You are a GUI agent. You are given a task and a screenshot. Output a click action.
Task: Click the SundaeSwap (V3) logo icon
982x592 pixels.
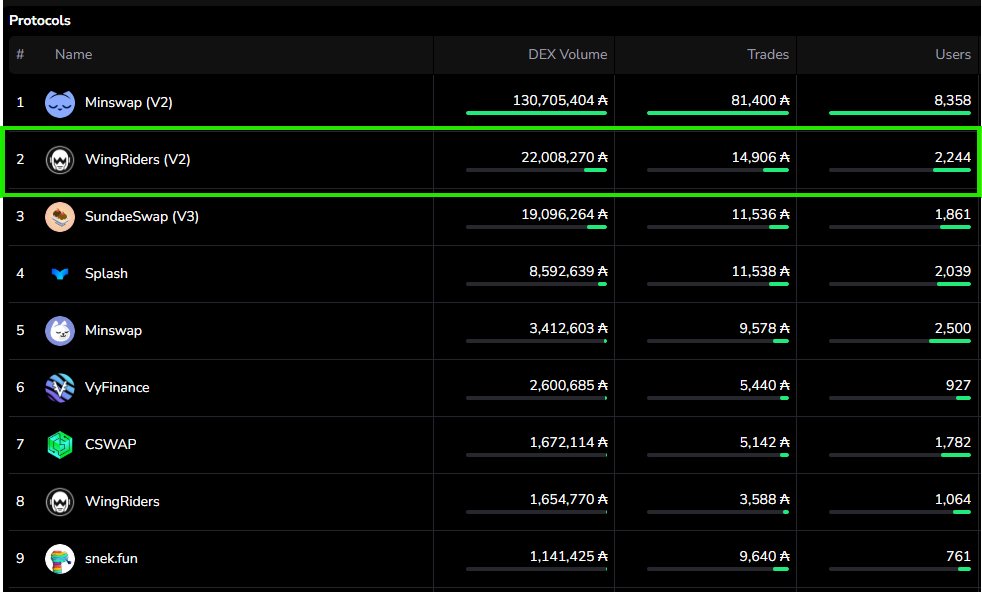point(60,216)
